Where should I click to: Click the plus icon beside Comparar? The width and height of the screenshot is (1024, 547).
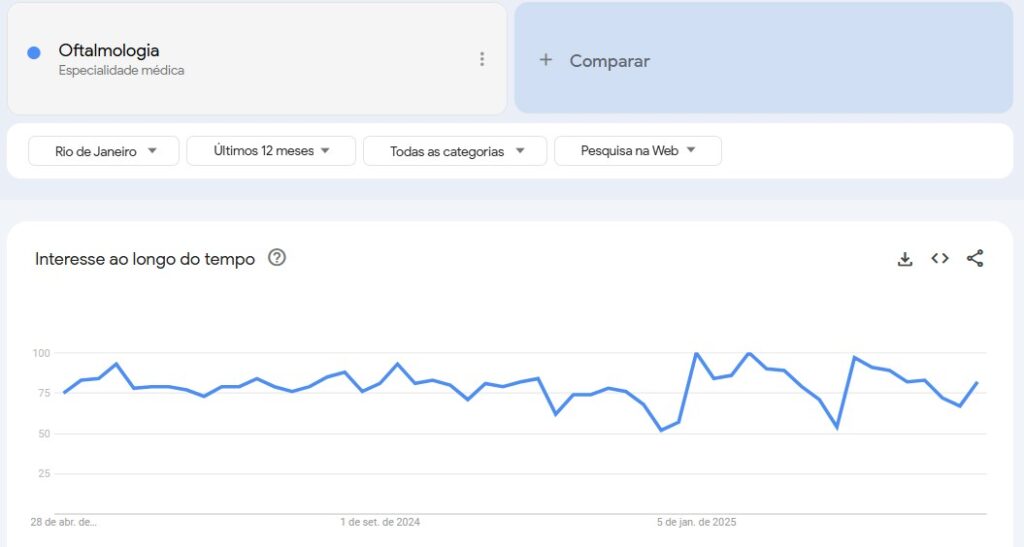[x=546, y=60]
